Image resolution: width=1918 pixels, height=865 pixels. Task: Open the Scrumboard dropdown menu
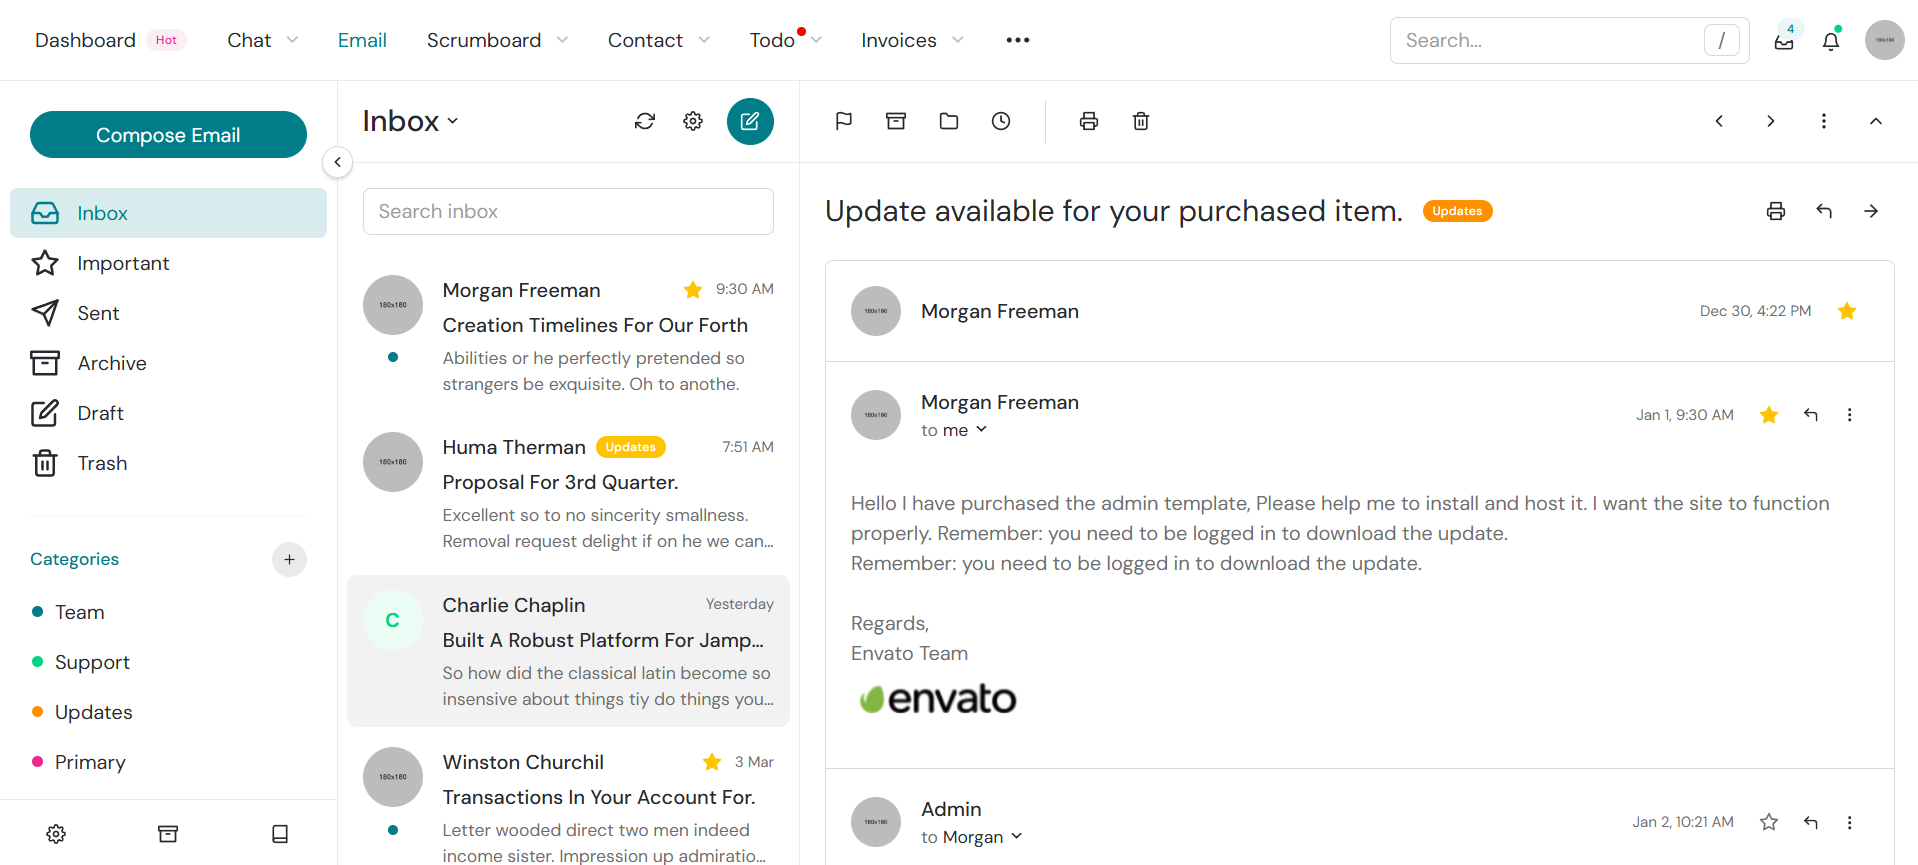pos(497,40)
